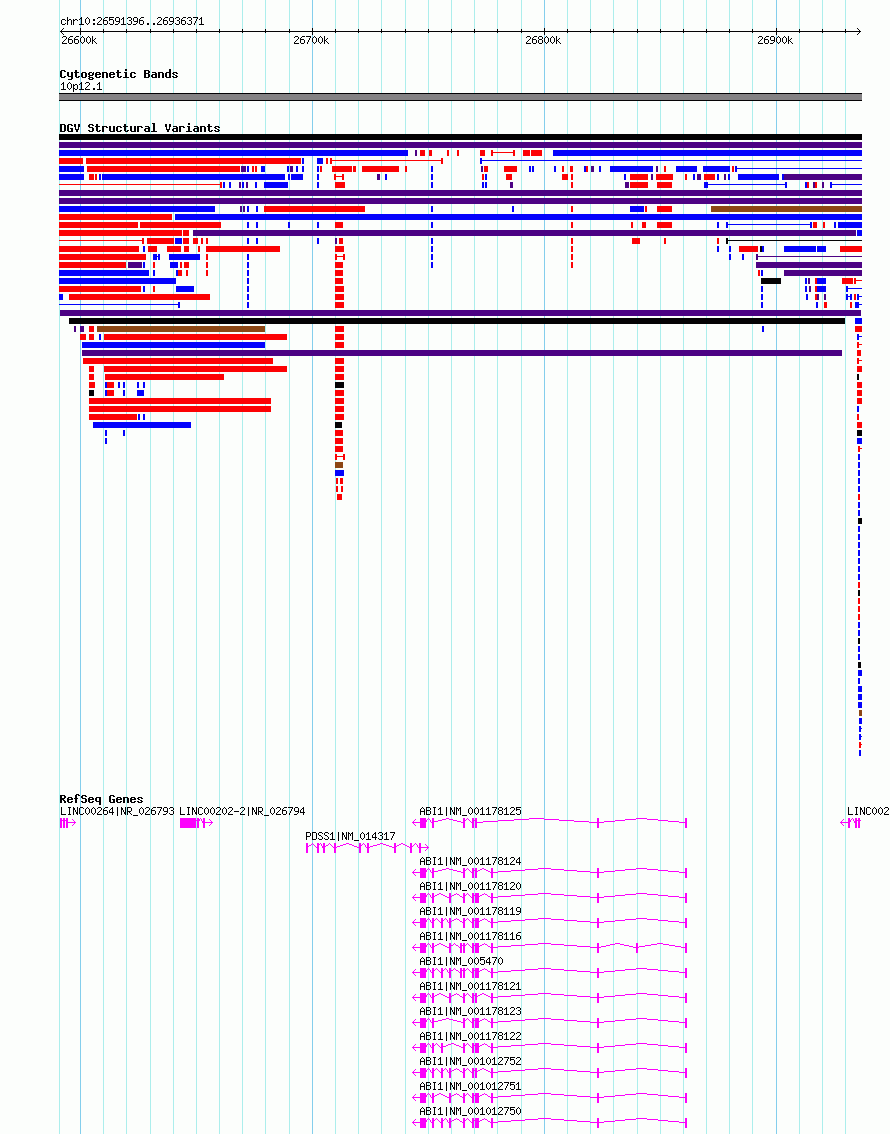Open the ABI1|NM_001178123 transcript label
Image resolution: width=890 pixels, height=1134 pixels.
click(470, 1011)
